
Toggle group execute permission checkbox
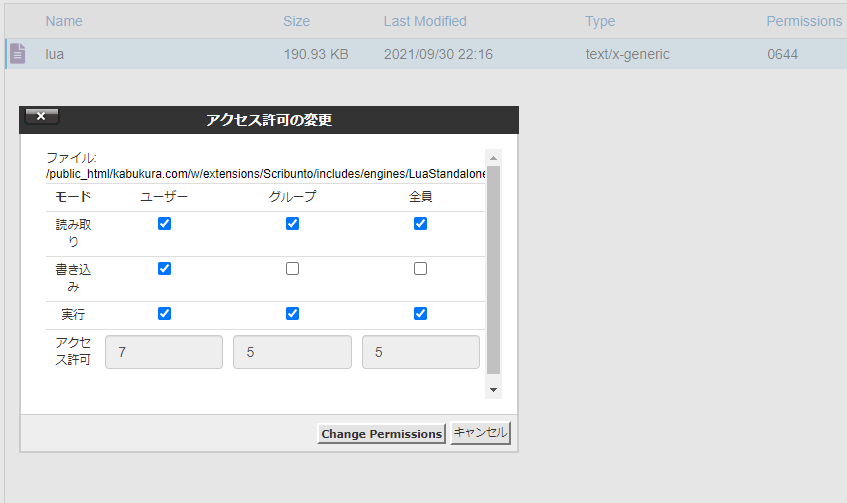pyautogui.click(x=292, y=314)
